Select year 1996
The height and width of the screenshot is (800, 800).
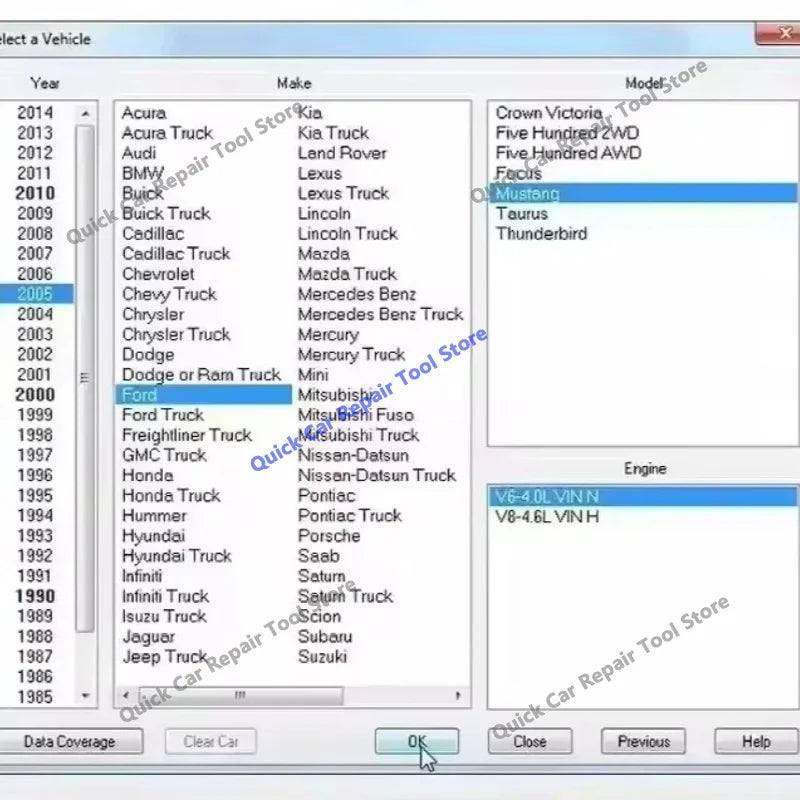coord(35,475)
